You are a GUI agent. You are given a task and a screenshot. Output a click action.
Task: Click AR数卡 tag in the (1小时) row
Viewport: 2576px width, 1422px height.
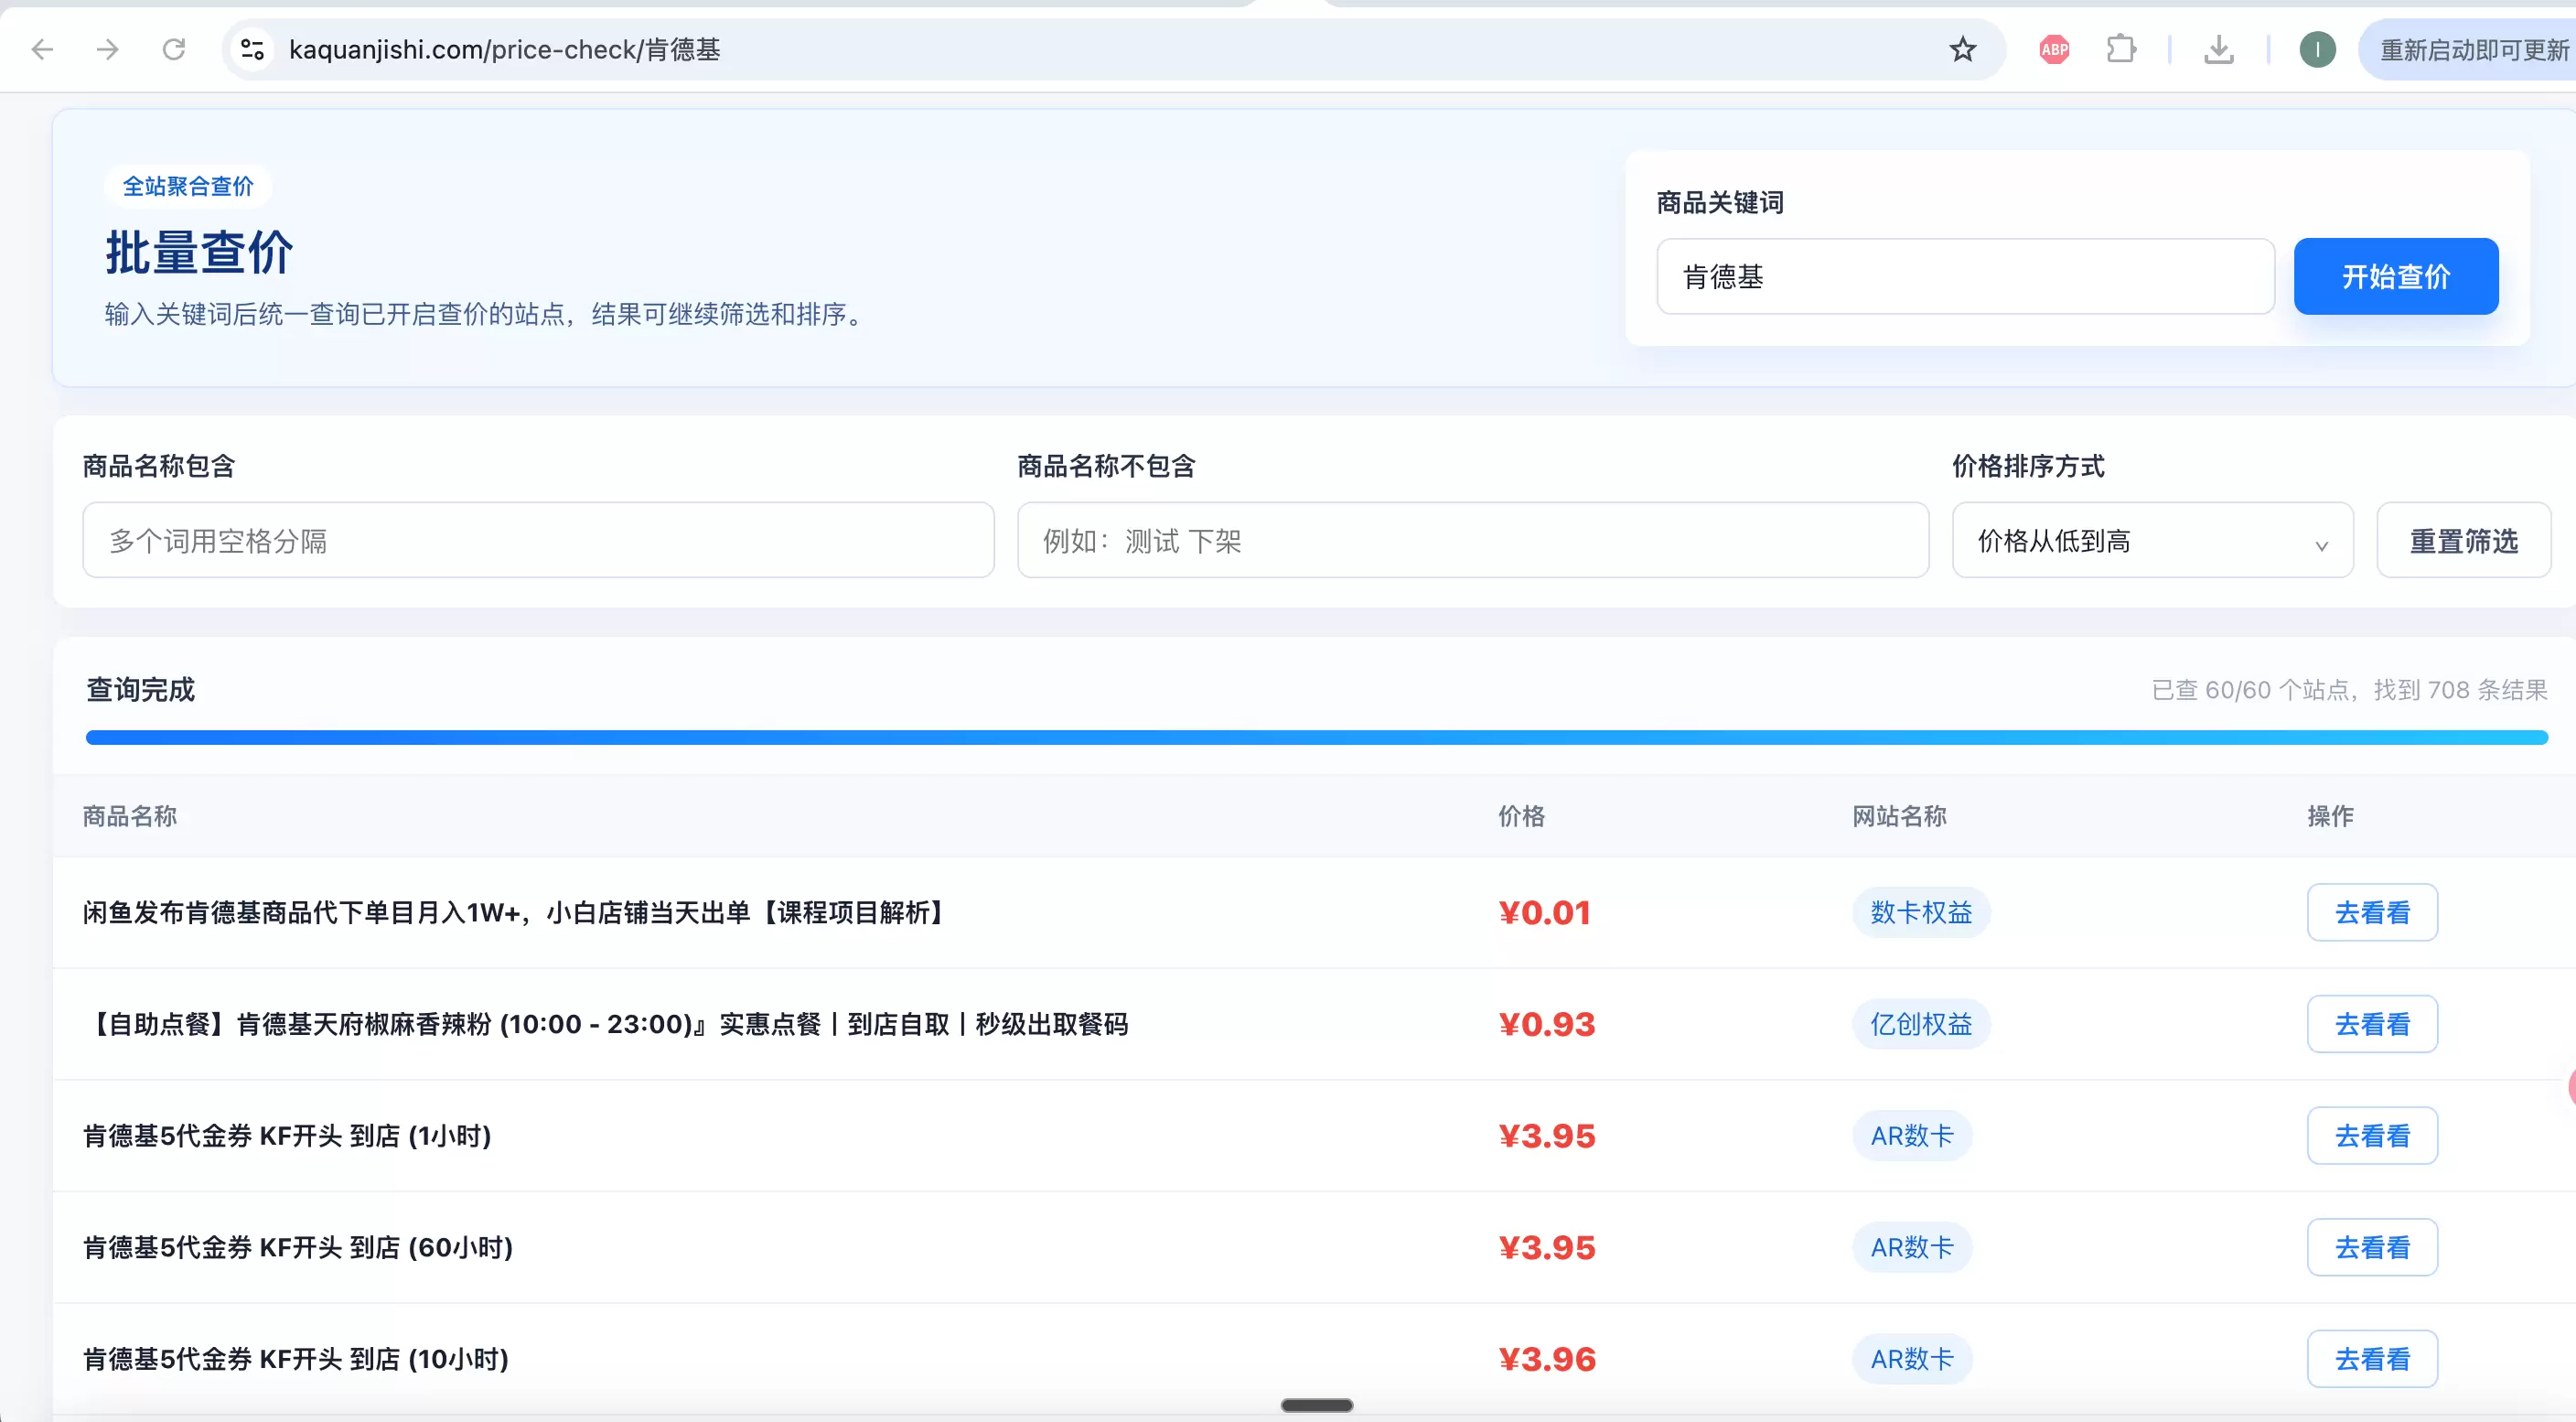(1912, 1136)
